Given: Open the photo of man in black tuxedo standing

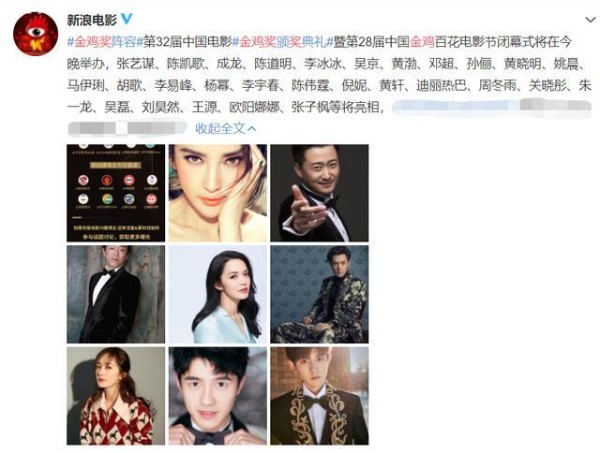Looking at the screenshot, I should click(x=116, y=294).
